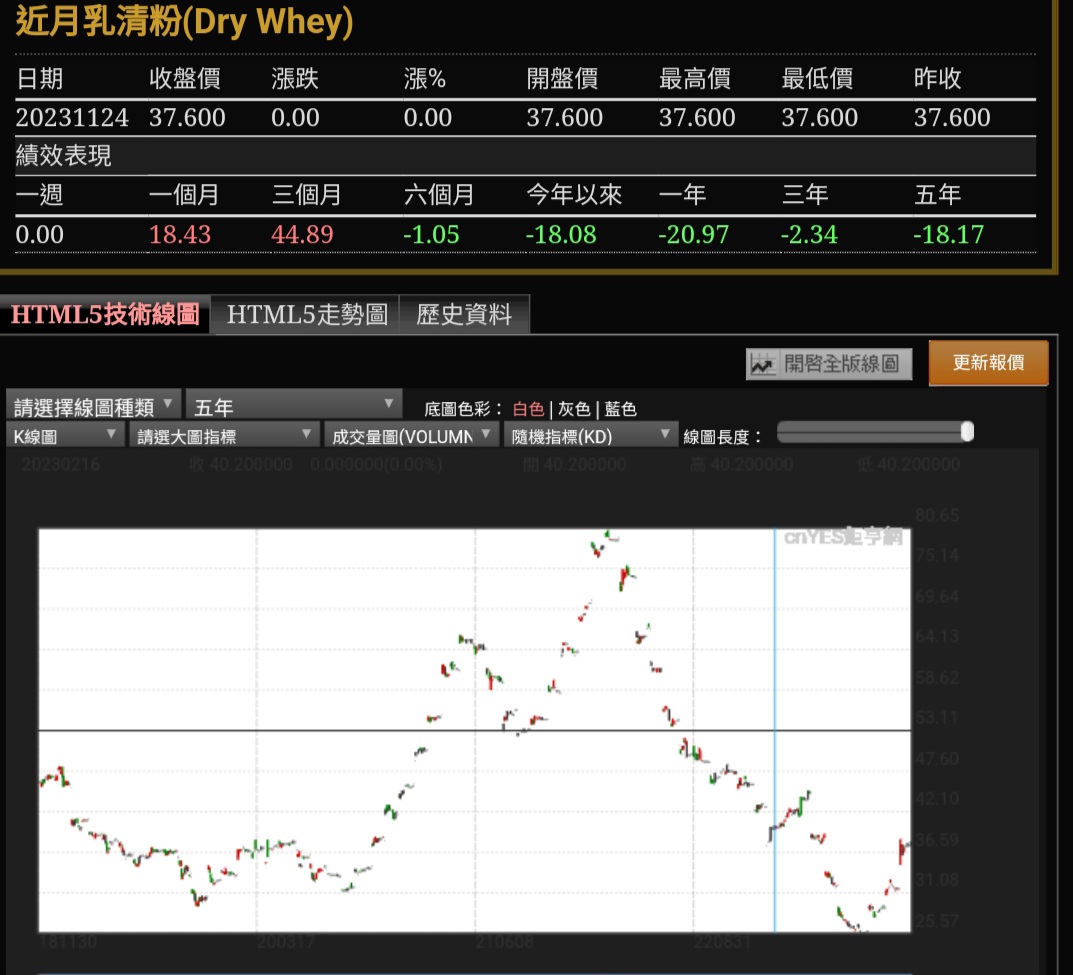This screenshot has width=1073, height=975.
Task: Set chart background to 灰色
Action: tap(574, 409)
